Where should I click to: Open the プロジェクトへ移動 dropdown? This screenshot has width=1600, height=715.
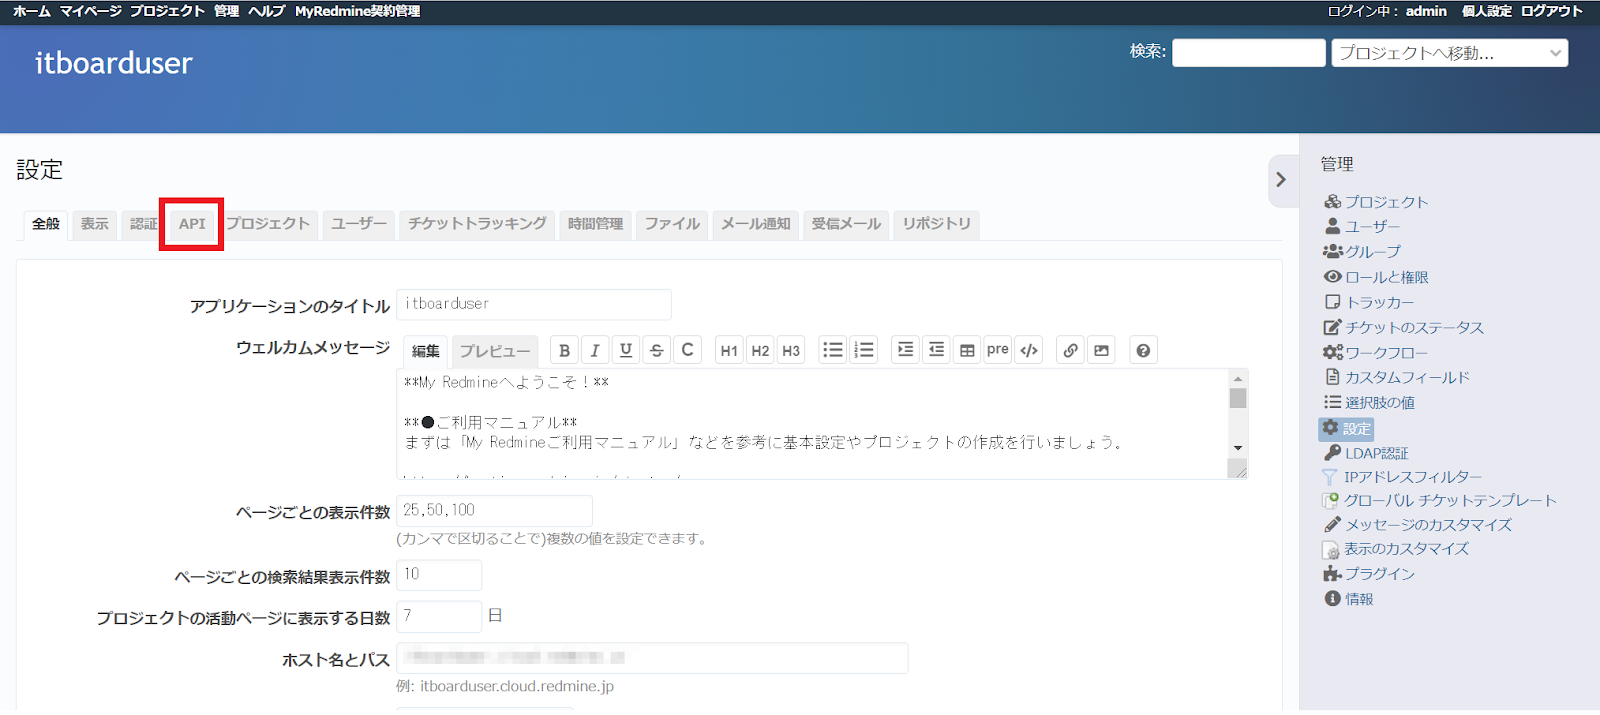1449,53
